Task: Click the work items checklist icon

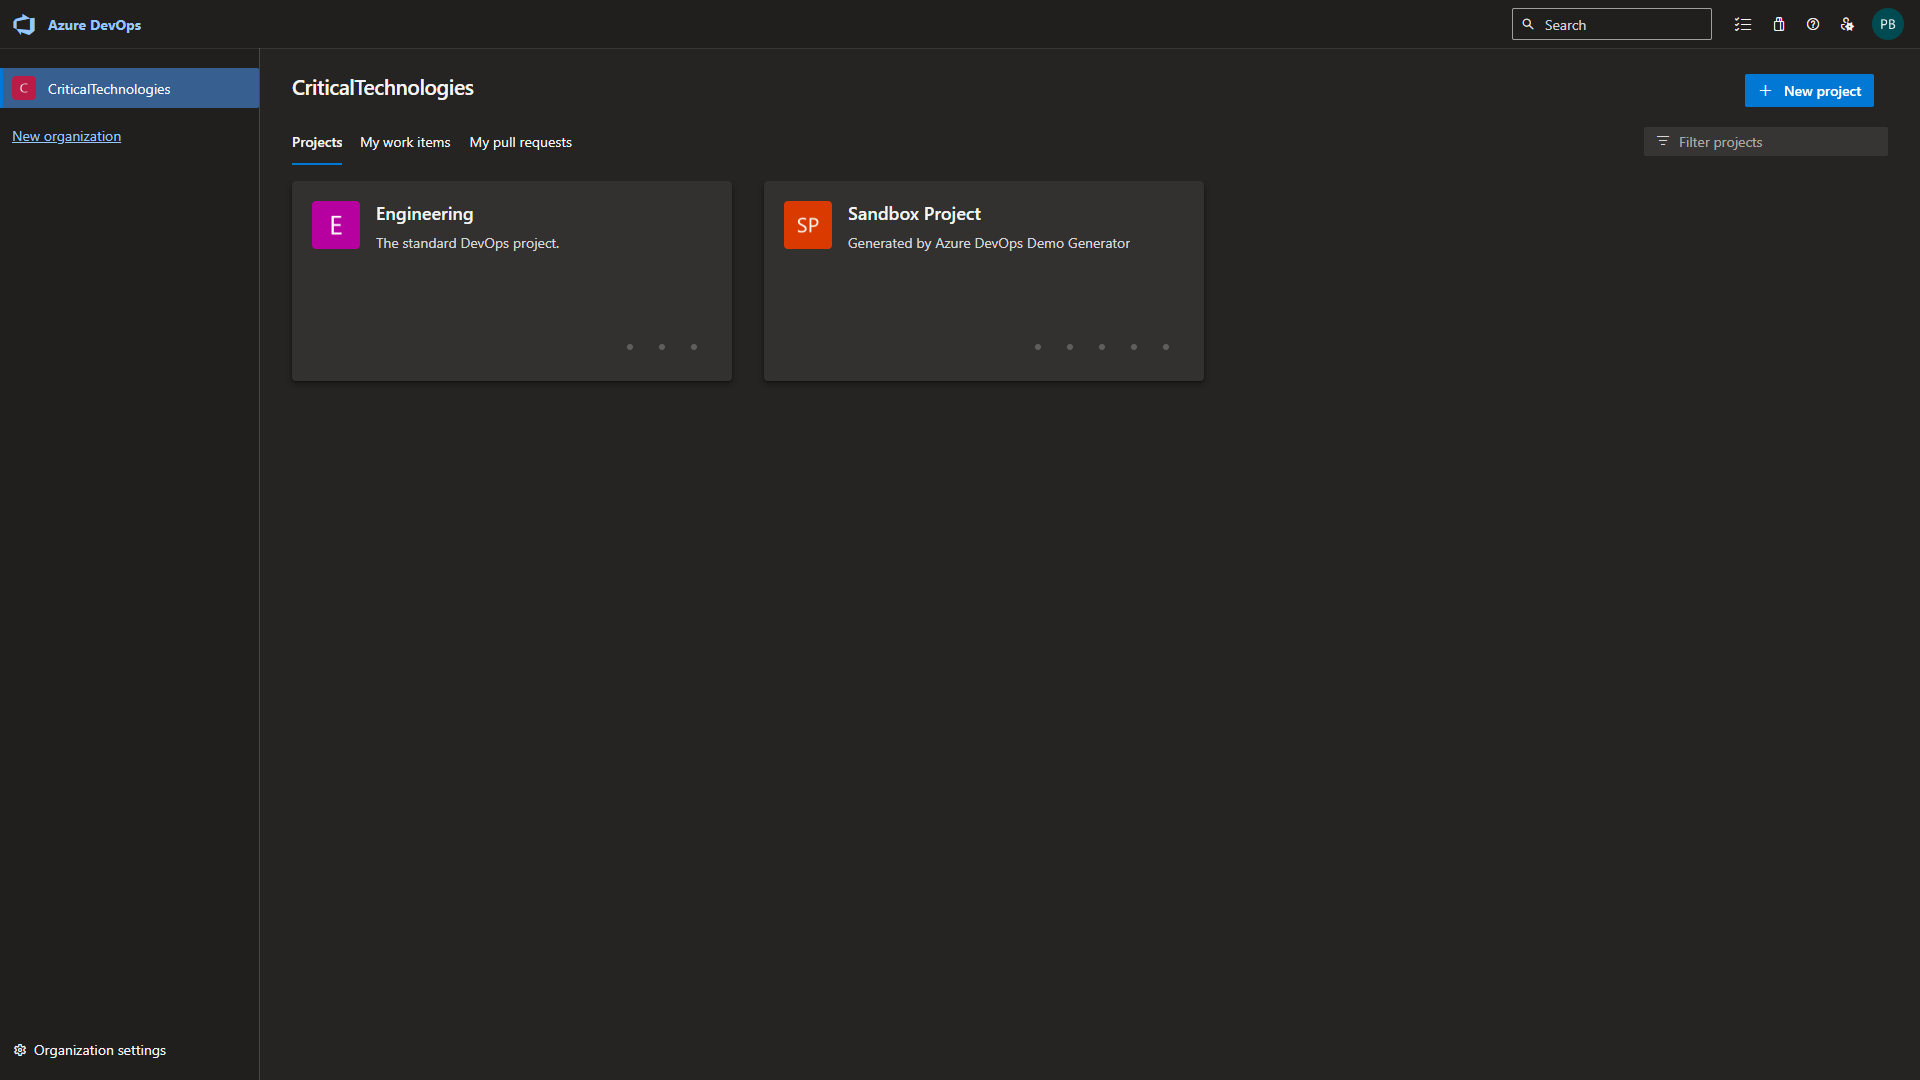Action: click(1743, 24)
